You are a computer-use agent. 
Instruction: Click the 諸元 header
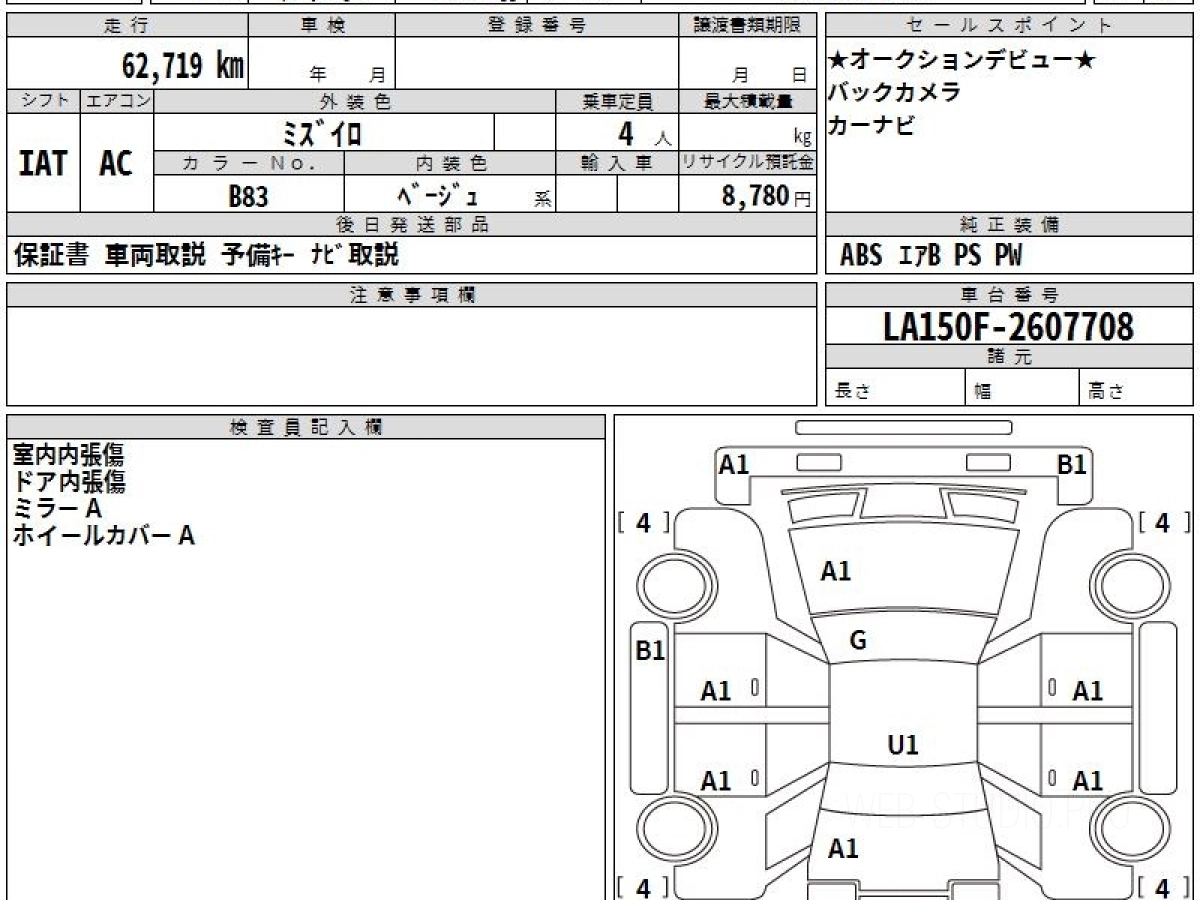coord(1009,357)
